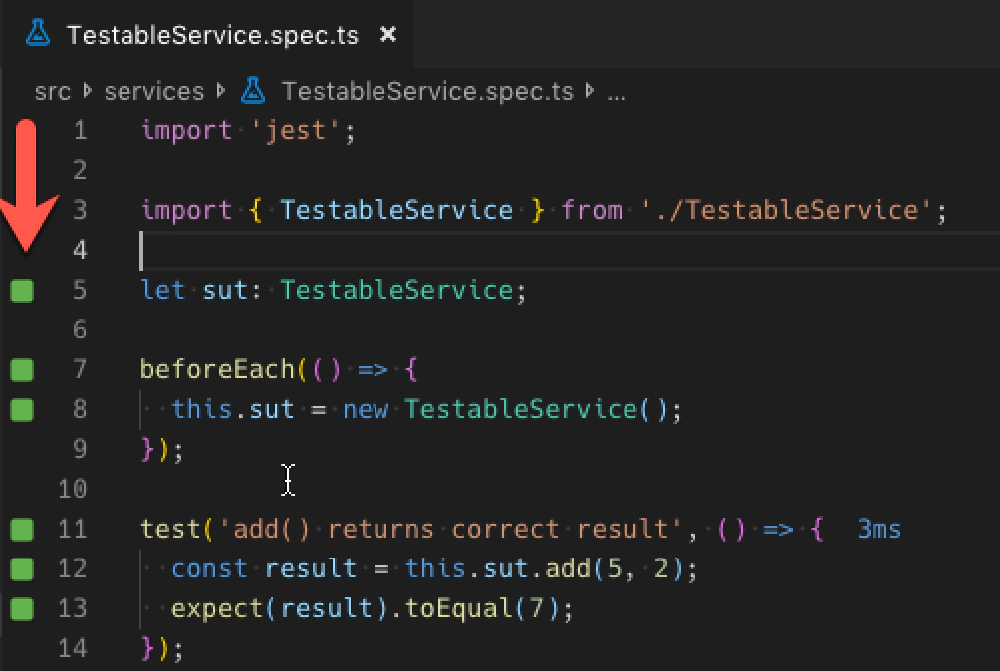Click the 3ms test duration annotation
The image size is (1000, 671).
coord(879,529)
